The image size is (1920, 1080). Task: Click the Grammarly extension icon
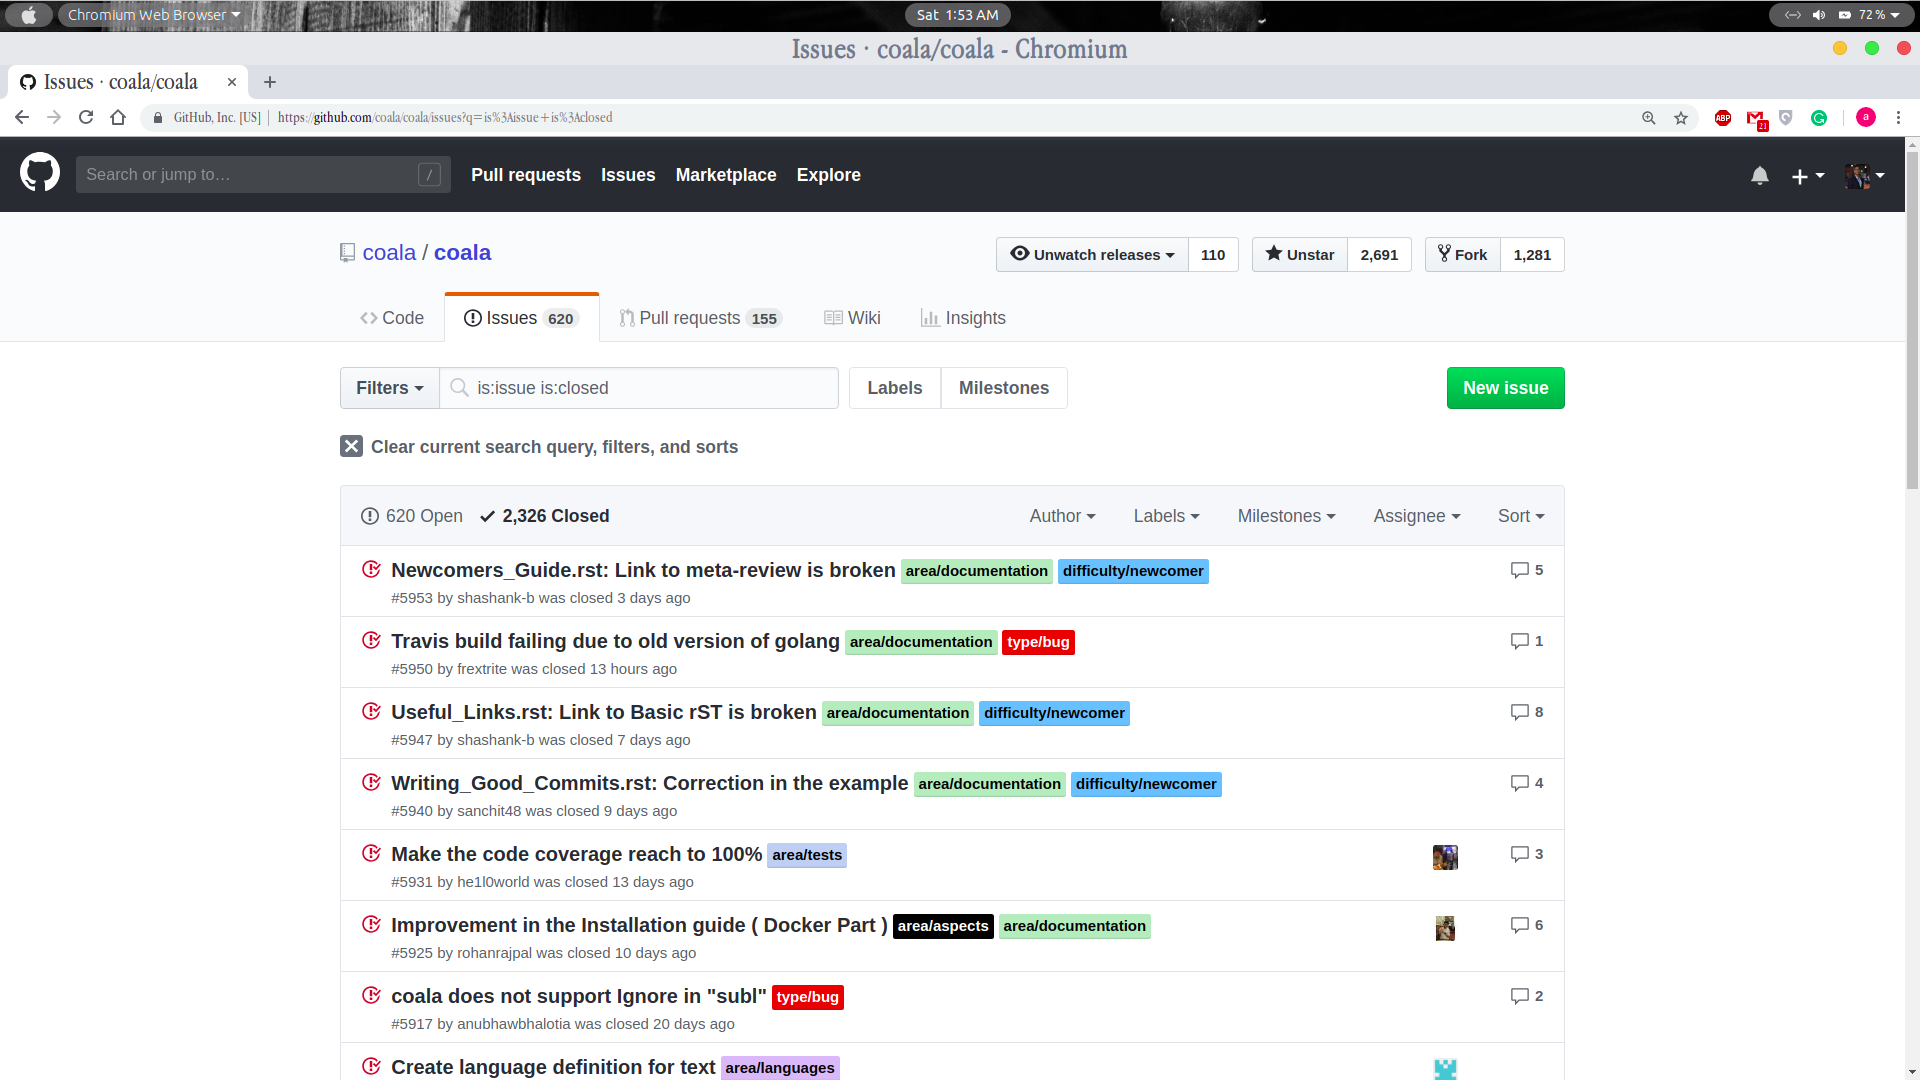point(1818,117)
